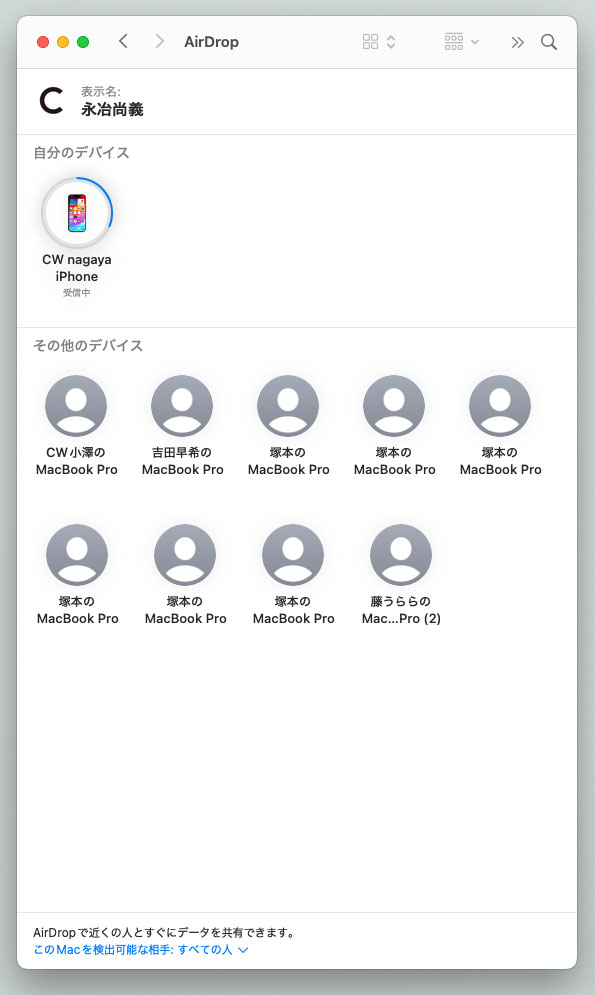Viewport: 595px width, 995px height.
Task: Zoom the window with green button
Action: pos(82,42)
